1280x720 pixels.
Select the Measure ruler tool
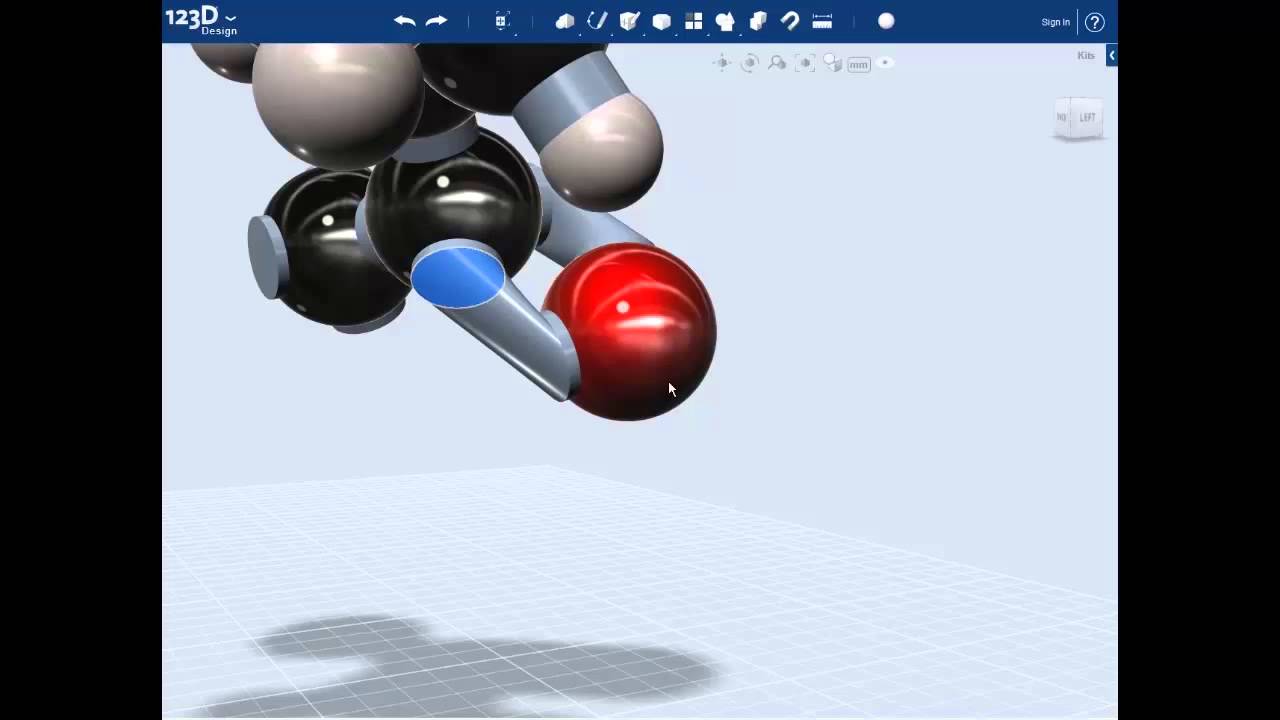822,21
